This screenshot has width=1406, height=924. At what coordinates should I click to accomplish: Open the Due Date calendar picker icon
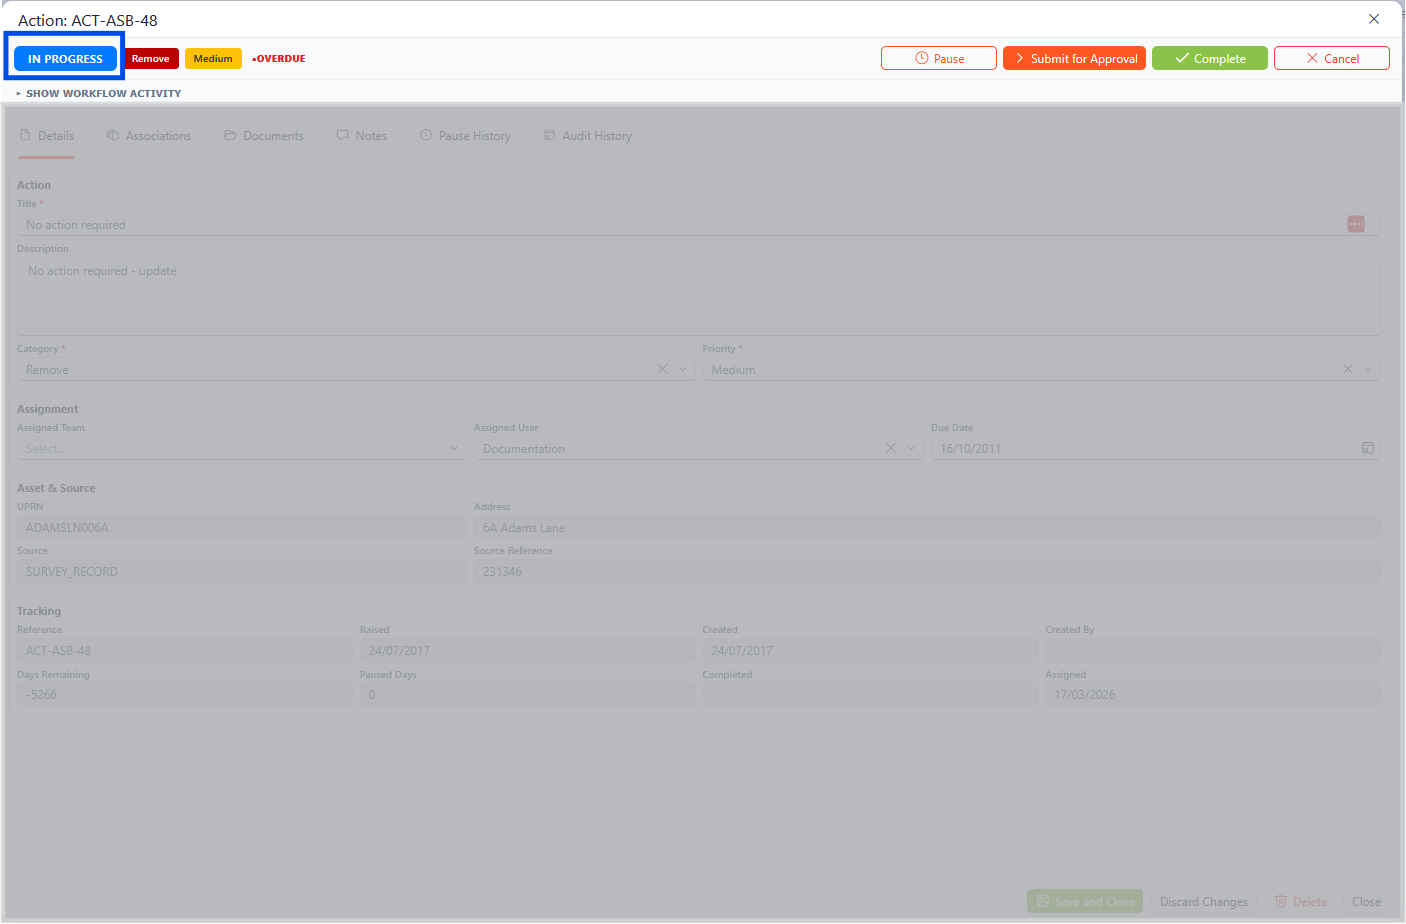tap(1367, 449)
